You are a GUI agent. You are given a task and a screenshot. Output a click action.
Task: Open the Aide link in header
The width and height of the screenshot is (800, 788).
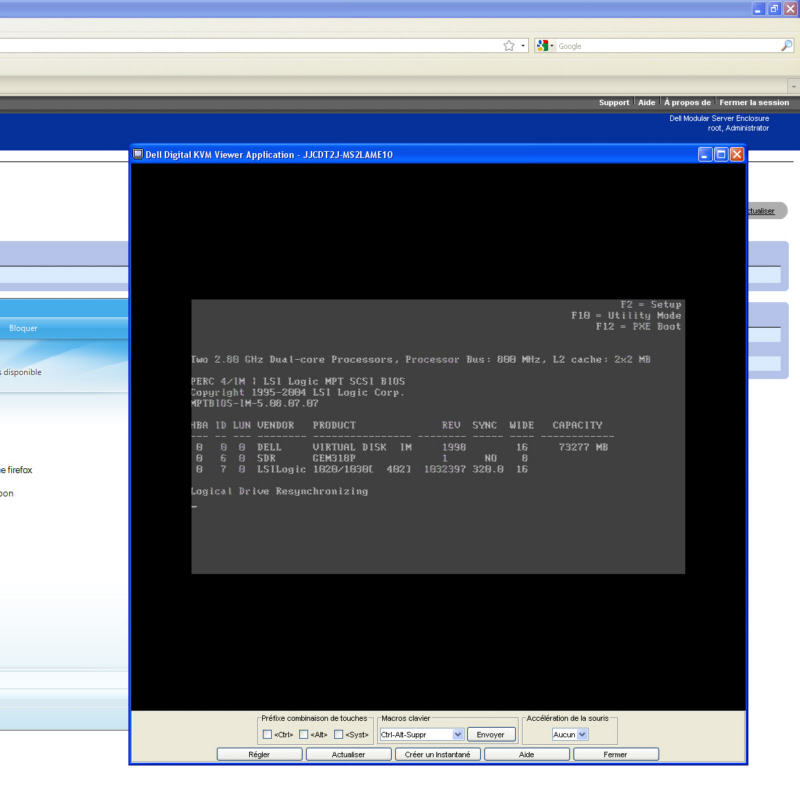pyautogui.click(x=646, y=103)
